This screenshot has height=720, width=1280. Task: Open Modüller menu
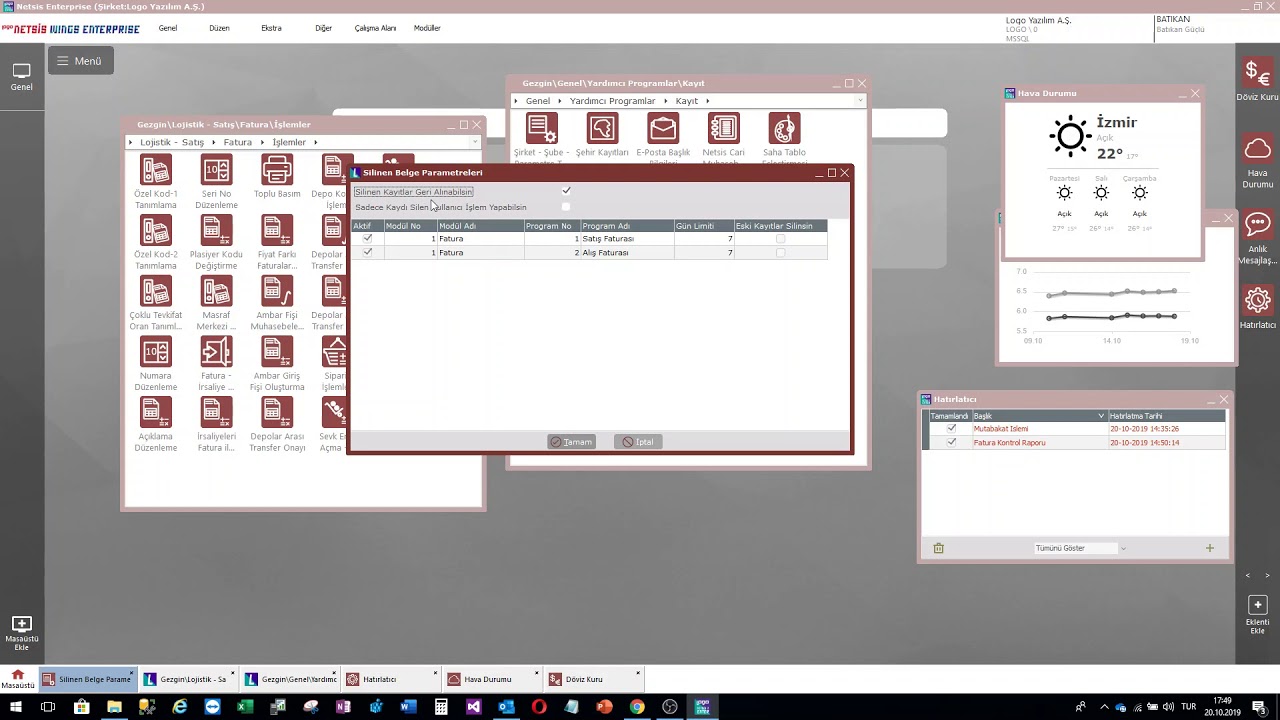point(427,28)
